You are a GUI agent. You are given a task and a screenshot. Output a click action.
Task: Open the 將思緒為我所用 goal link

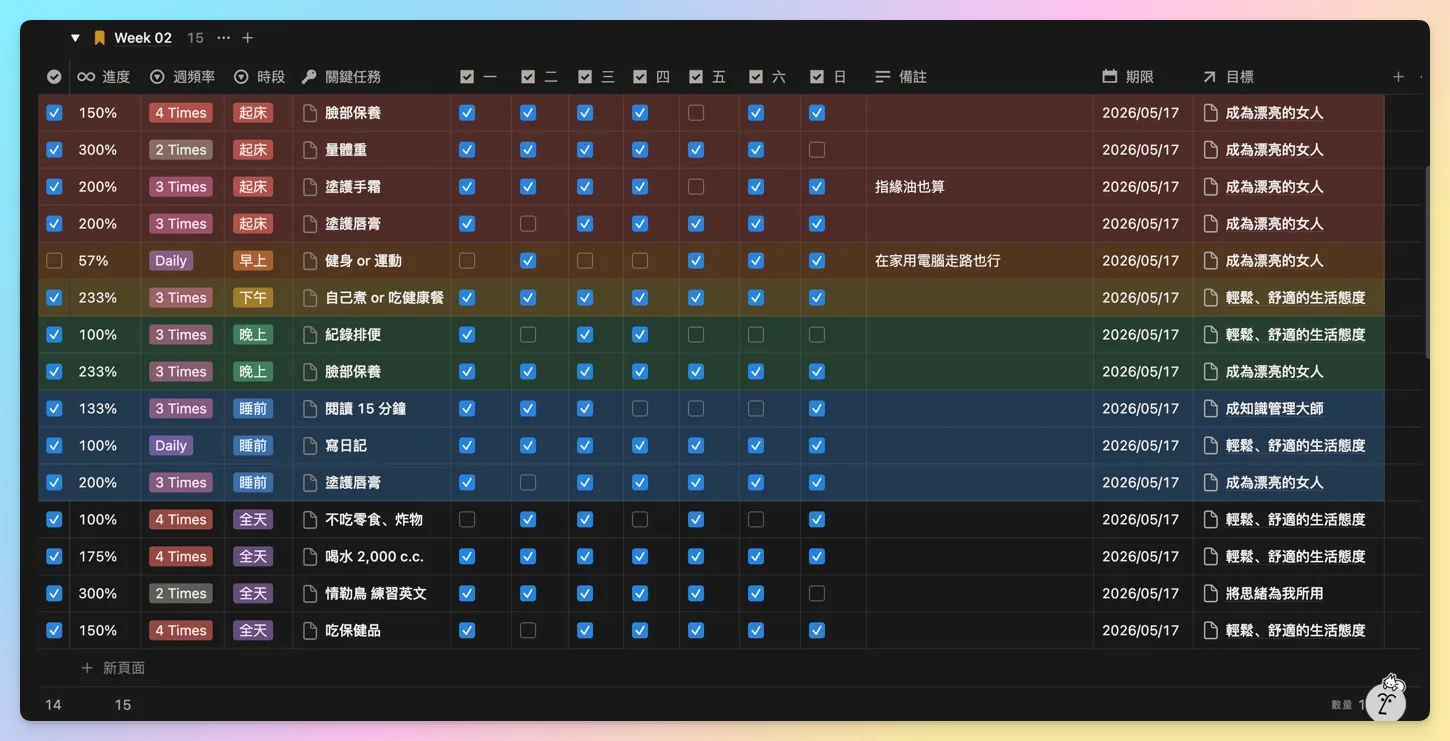1275,594
